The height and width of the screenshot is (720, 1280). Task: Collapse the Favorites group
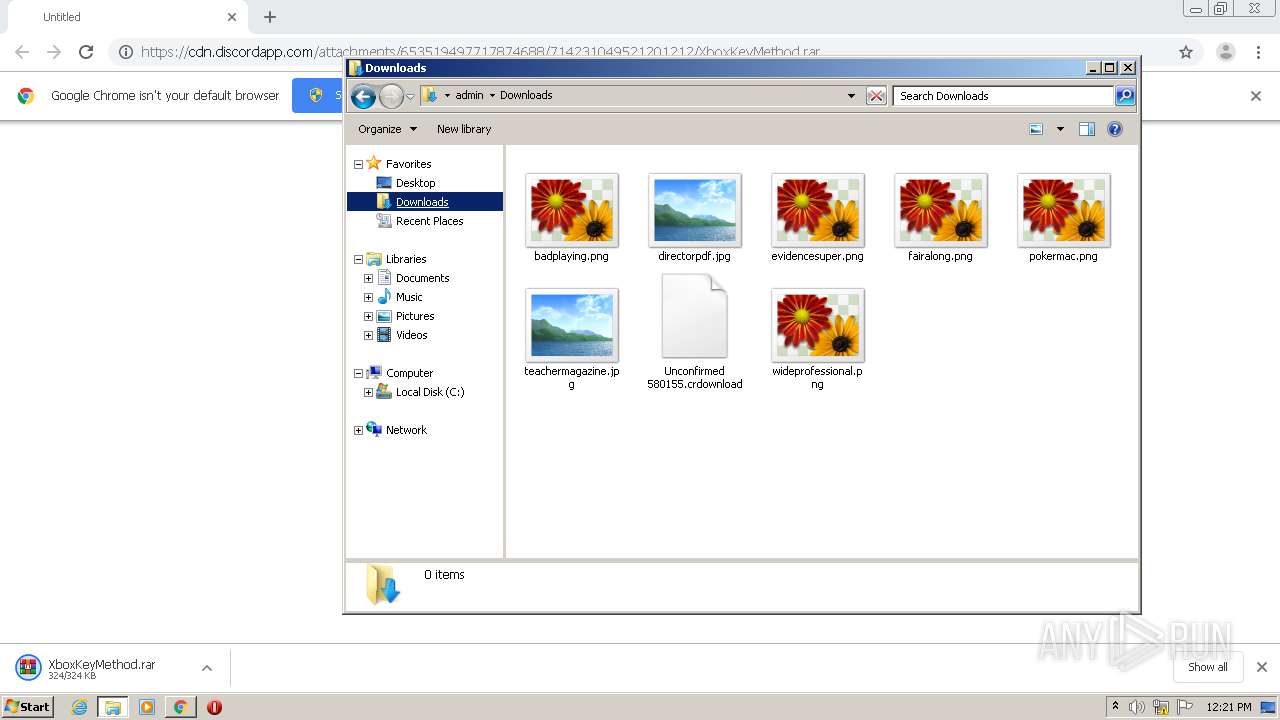click(x=358, y=164)
